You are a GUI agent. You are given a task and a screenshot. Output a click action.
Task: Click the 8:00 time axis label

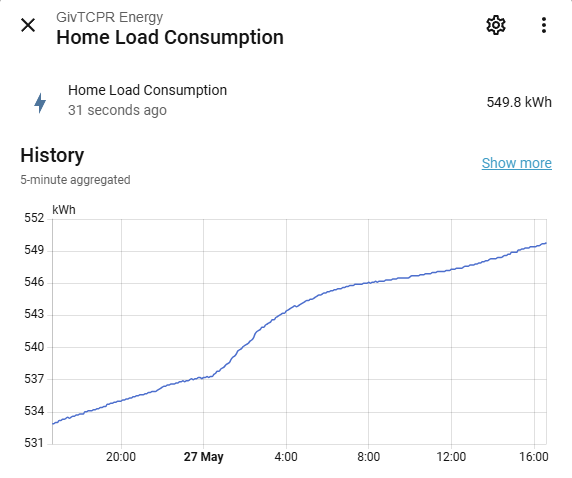click(368, 457)
